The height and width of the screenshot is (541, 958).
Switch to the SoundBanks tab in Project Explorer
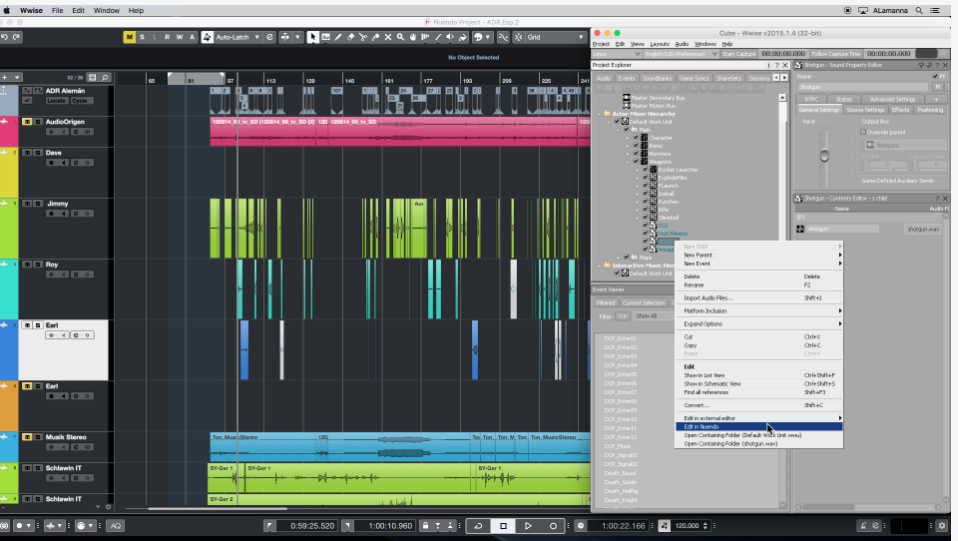click(657, 78)
